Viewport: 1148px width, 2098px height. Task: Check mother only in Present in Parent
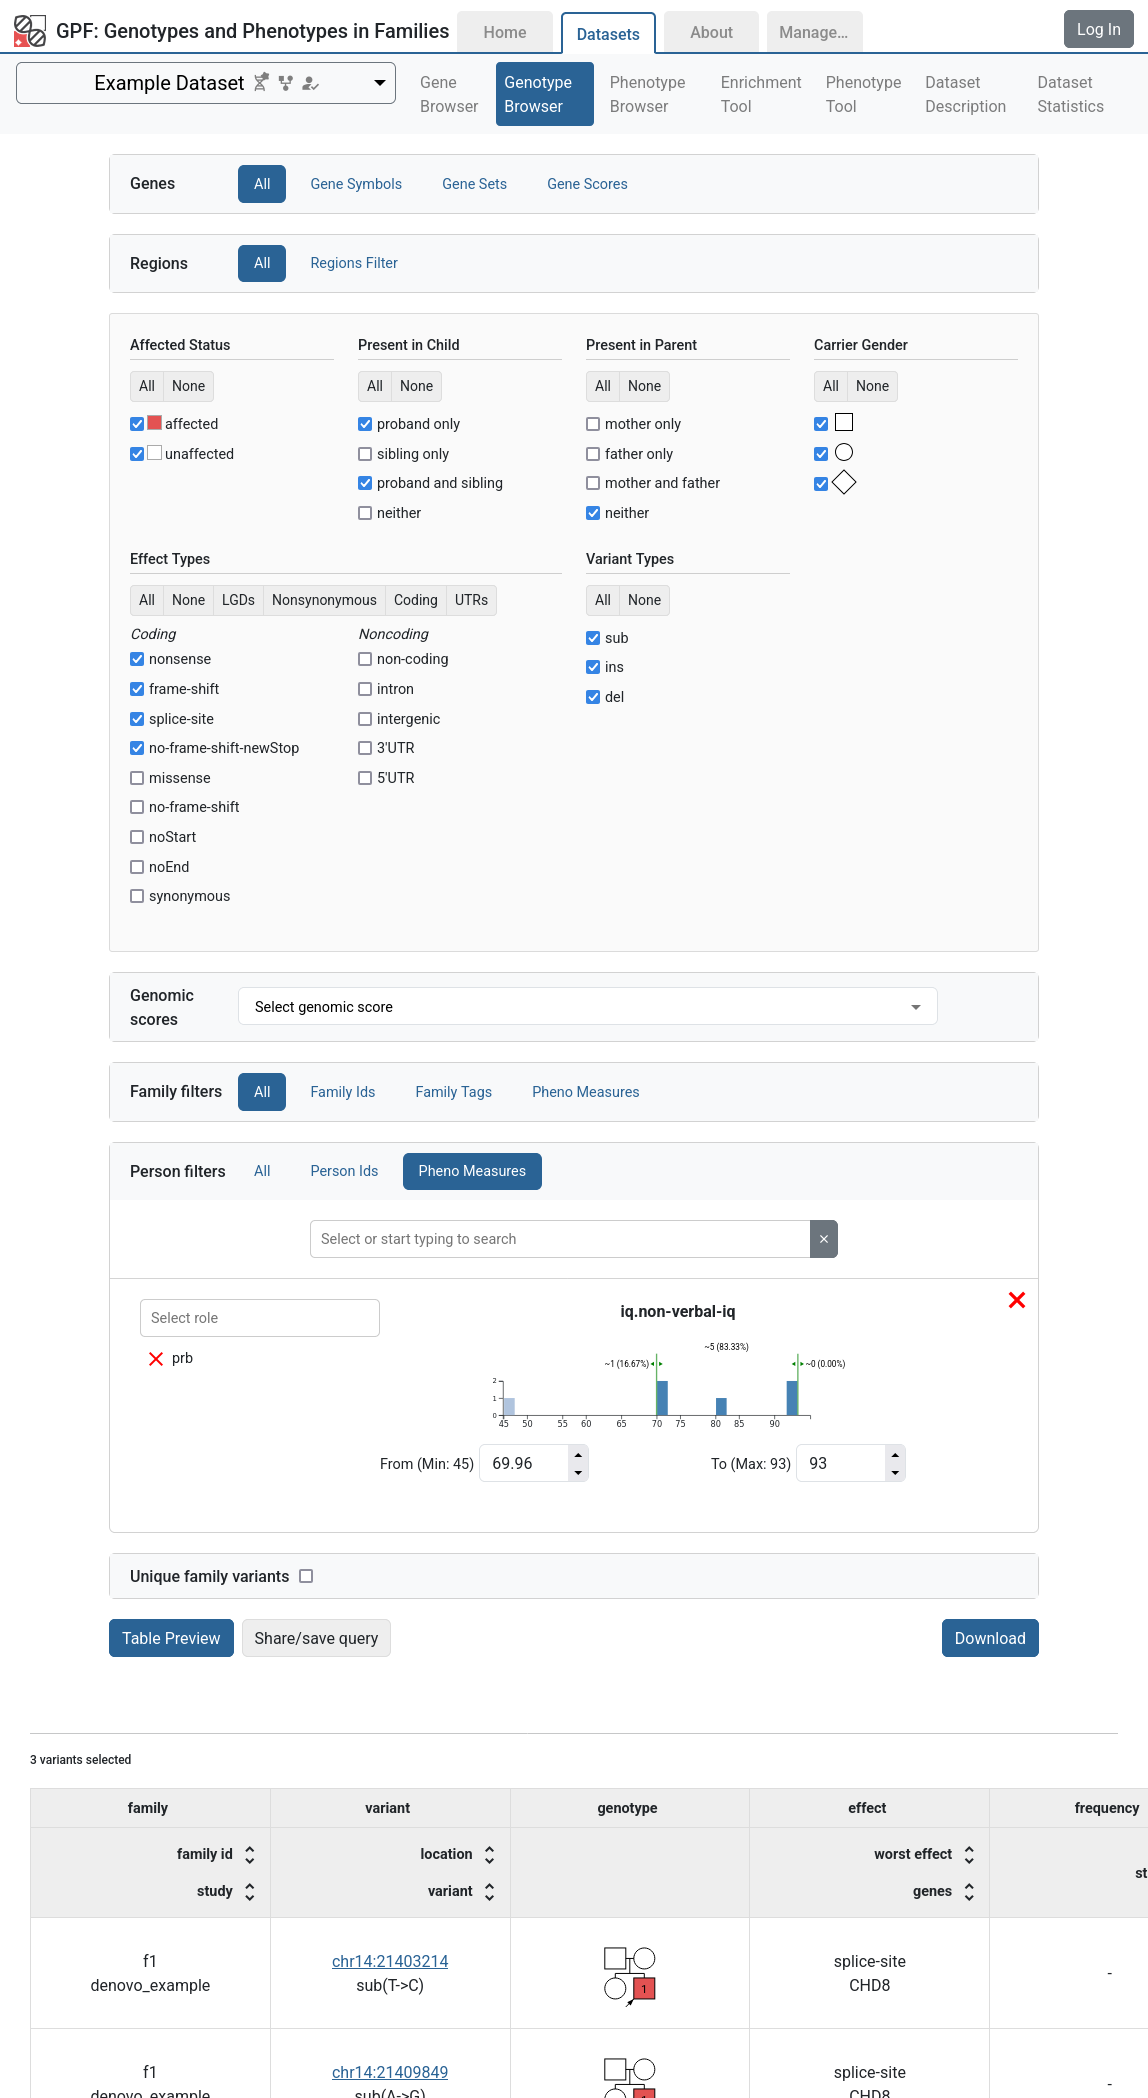(593, 424)
